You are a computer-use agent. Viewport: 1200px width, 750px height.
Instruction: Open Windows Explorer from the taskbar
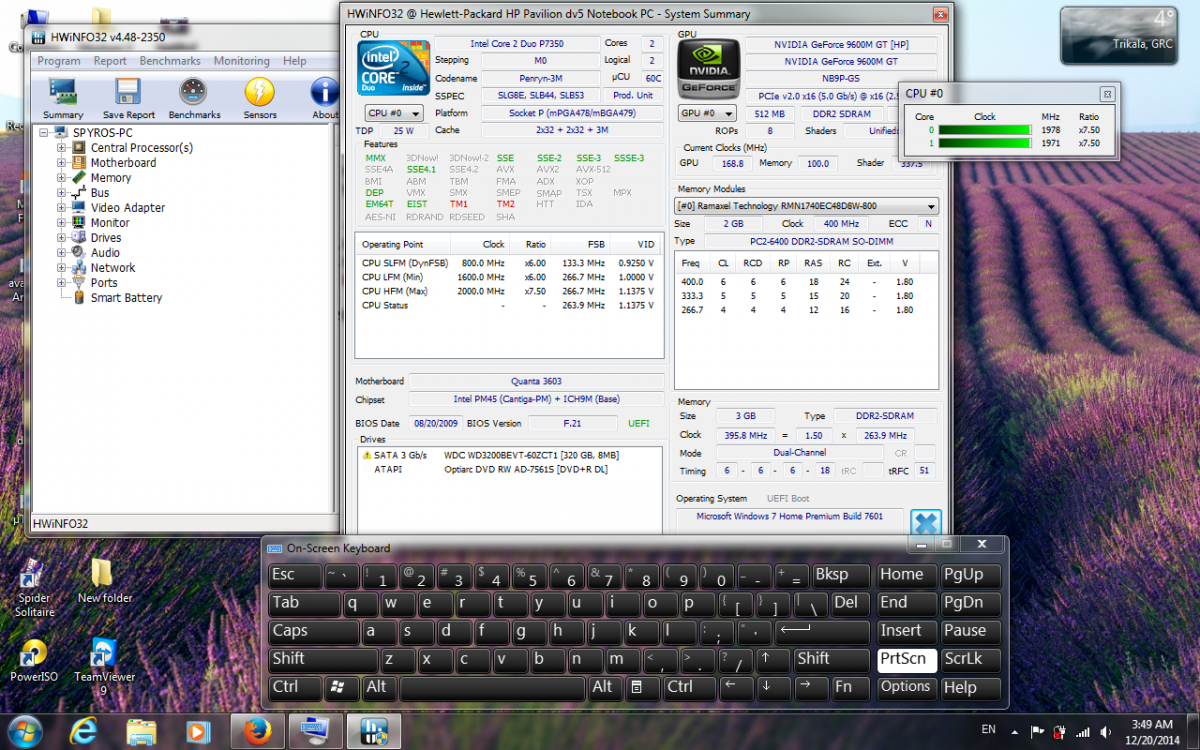pyautogui.click(x=140, y=732)
